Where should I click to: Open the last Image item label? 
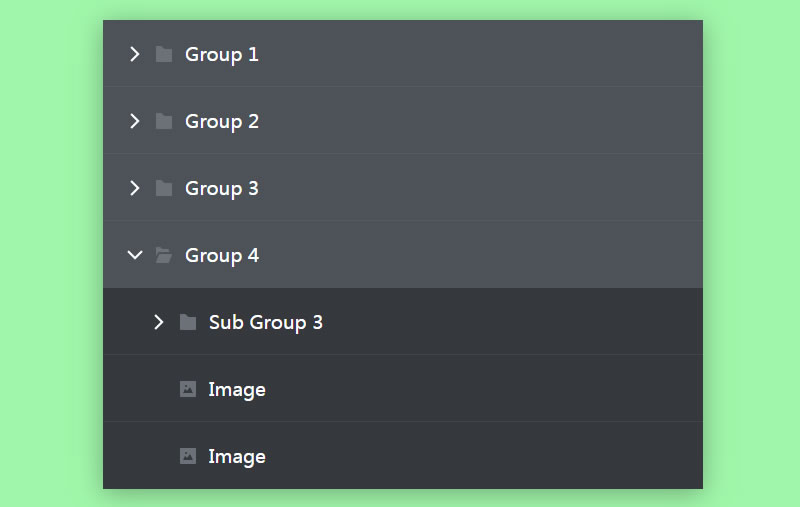coord(237,456)
